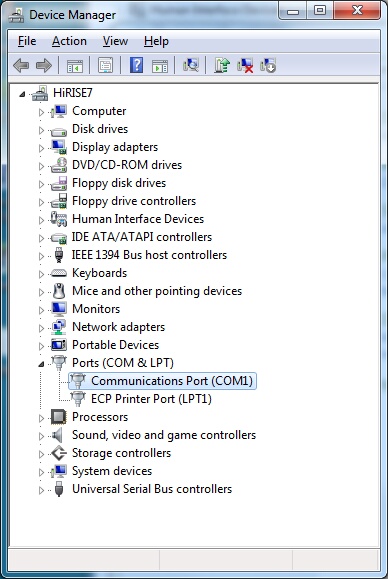388x579 pixels.
Task: Click the USB plug icon for Universal Serial Bus controllers
Action: 59,489
